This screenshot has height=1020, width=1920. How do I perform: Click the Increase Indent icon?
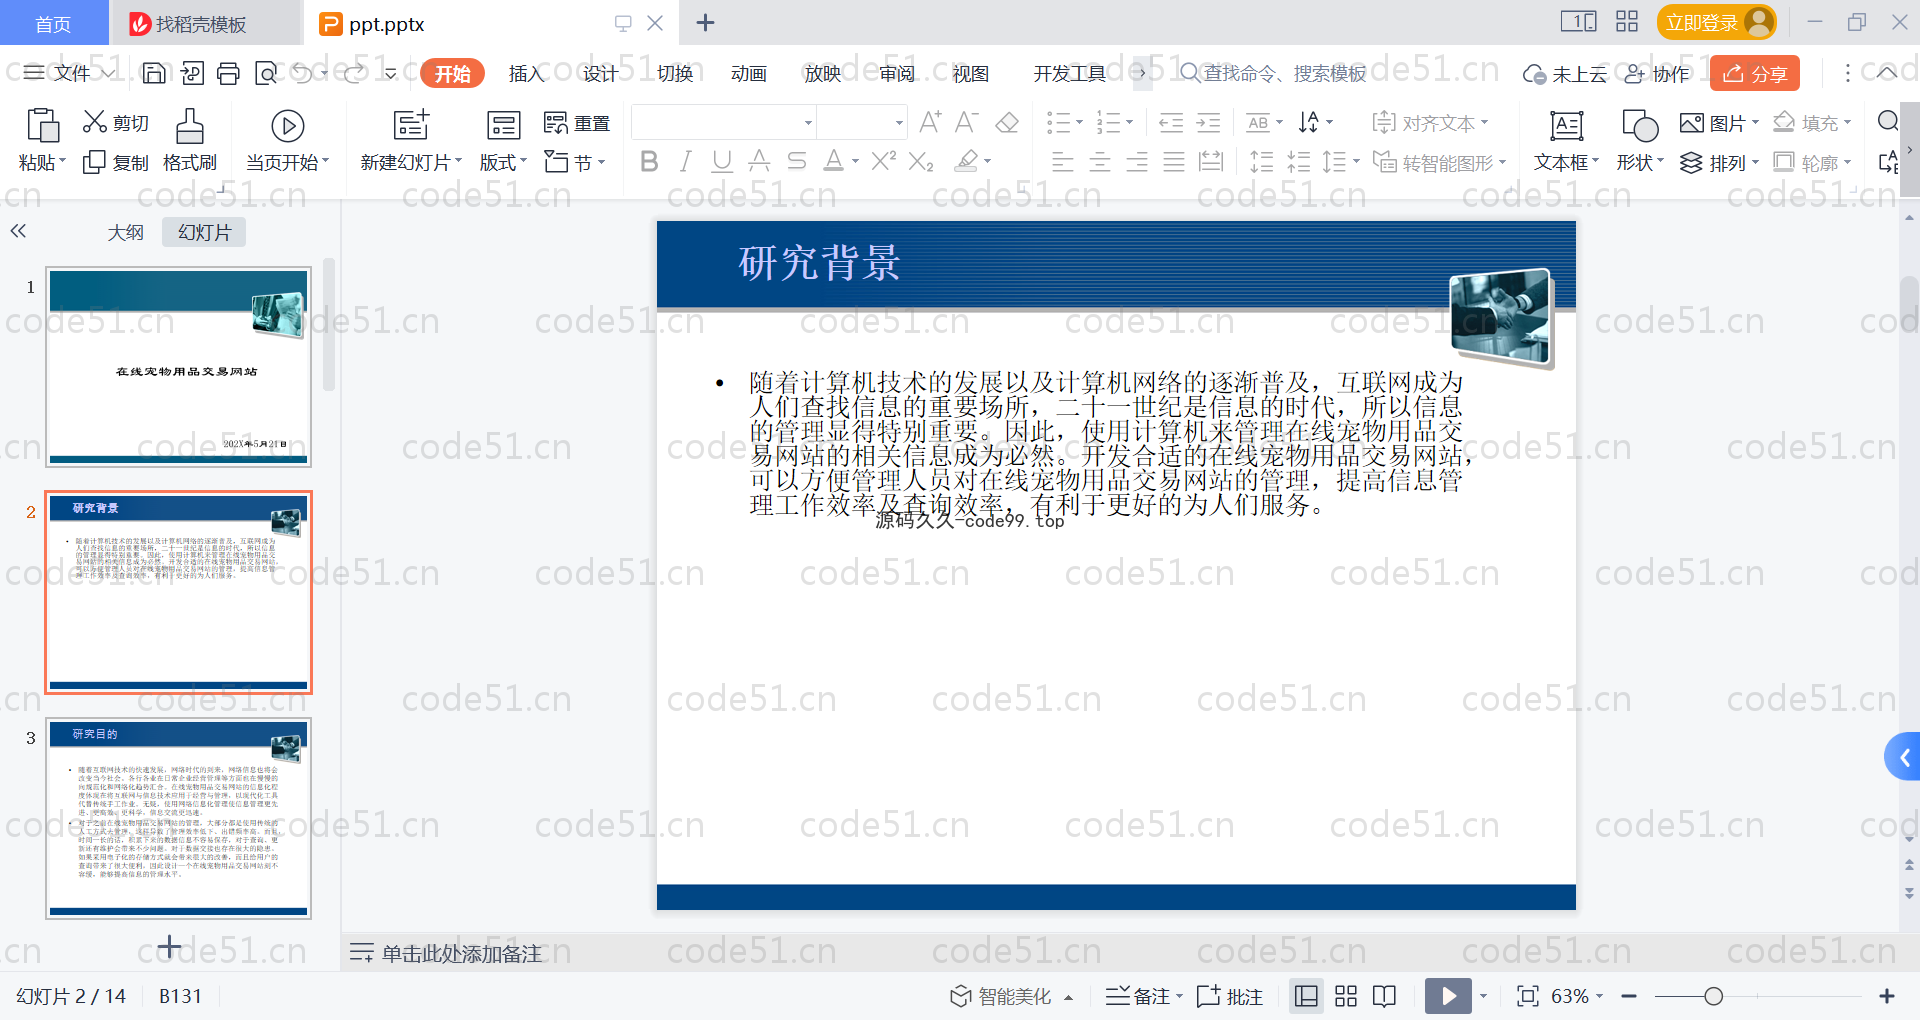1209,123
